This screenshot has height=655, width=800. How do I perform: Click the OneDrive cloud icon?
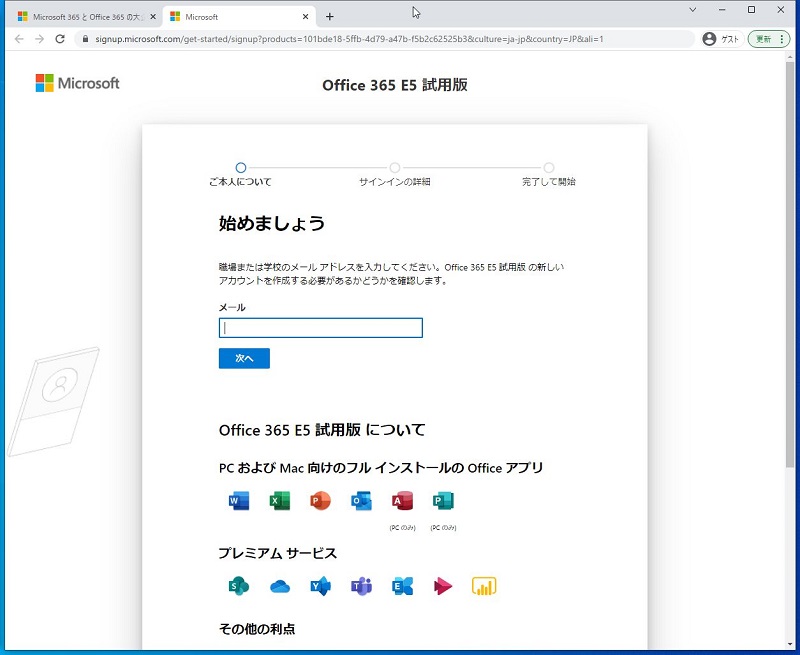click(x=280, y=587)
